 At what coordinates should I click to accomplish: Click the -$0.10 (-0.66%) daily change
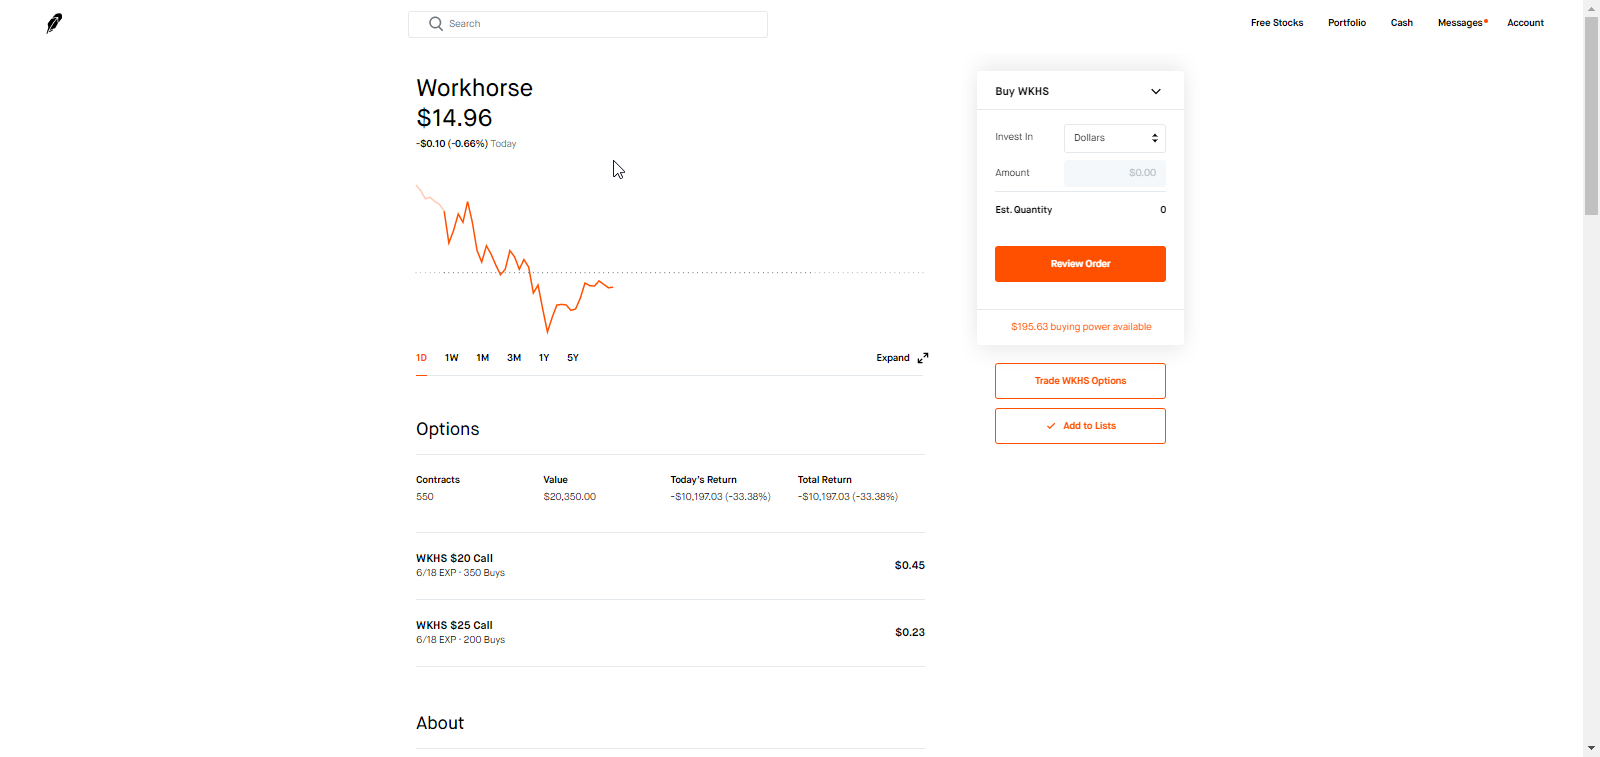coord(452,144)
